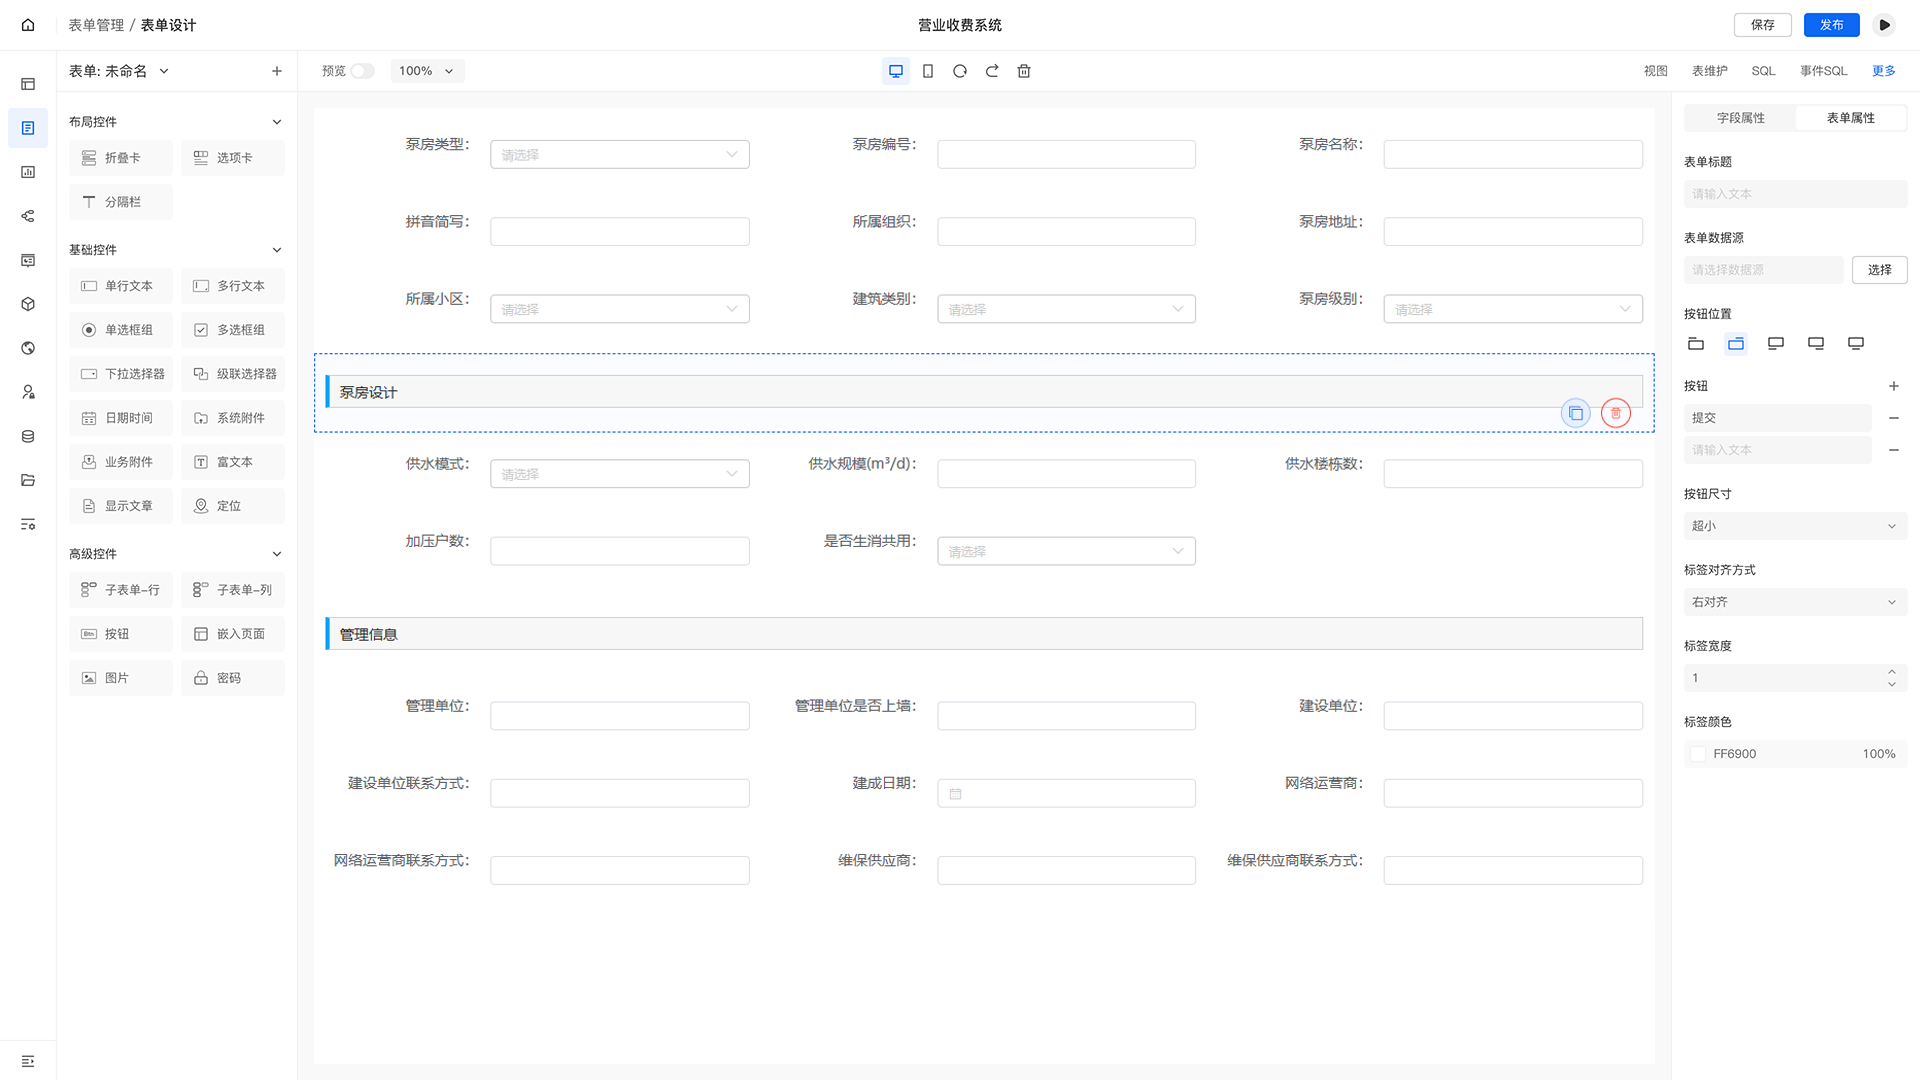The height and width of the screenshot is (1080, 1920).
Task: Click 表单标题 text input
Action: coord(1795,194)
